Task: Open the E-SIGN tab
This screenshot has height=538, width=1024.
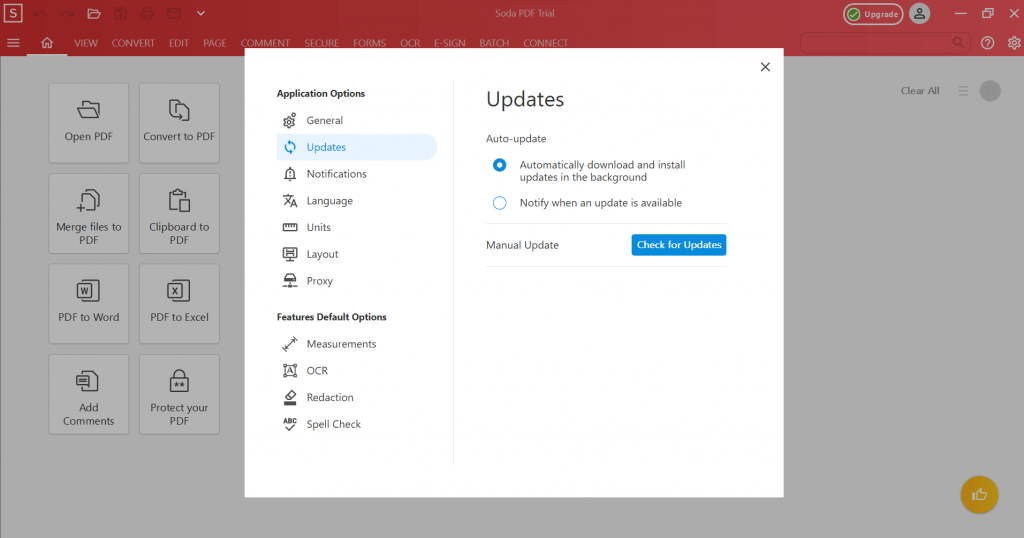Action: 450,43
